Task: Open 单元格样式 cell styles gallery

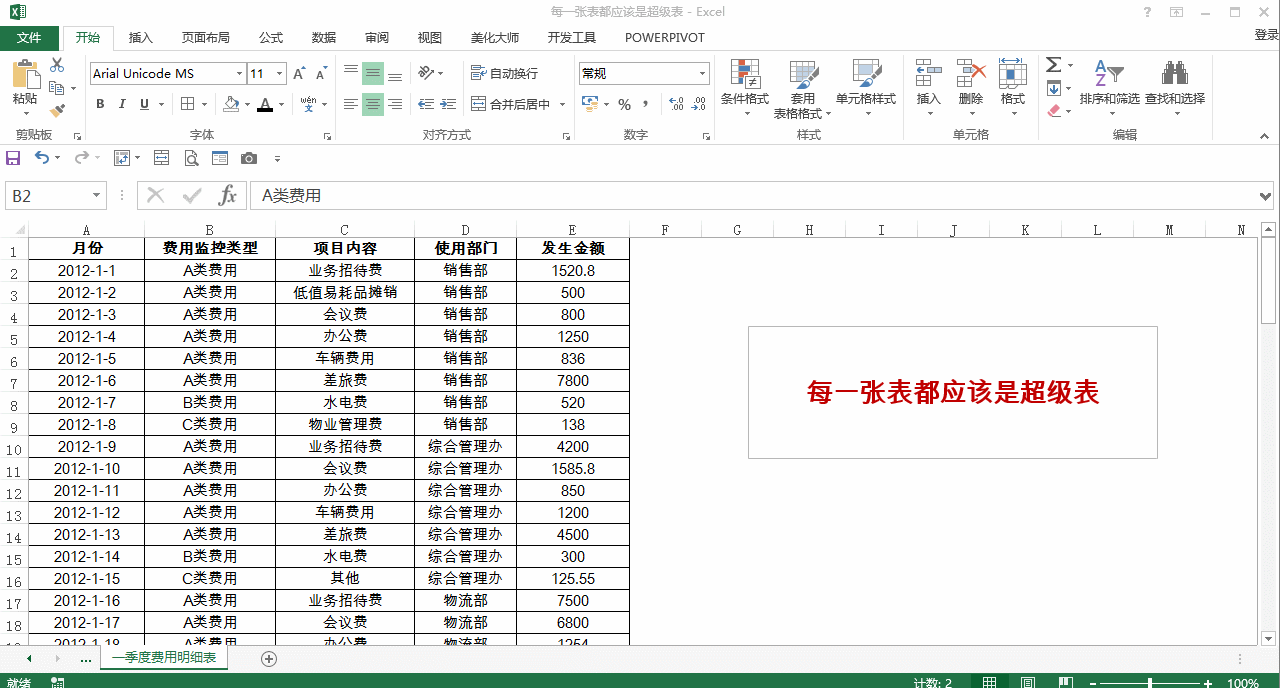Action: (x=866, y=86)
